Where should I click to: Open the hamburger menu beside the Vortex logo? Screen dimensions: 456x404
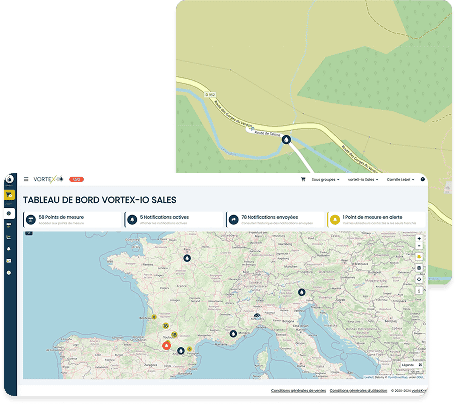point(26,179)
